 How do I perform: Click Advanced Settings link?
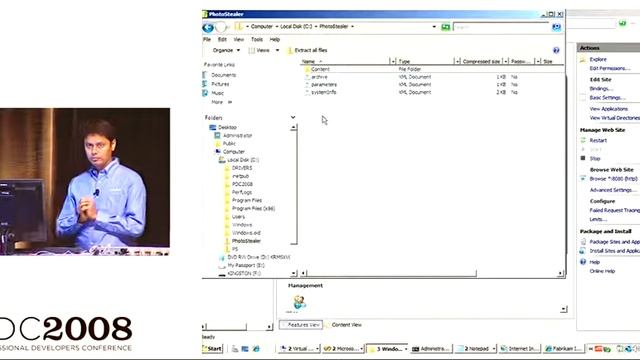click(613, 190)
